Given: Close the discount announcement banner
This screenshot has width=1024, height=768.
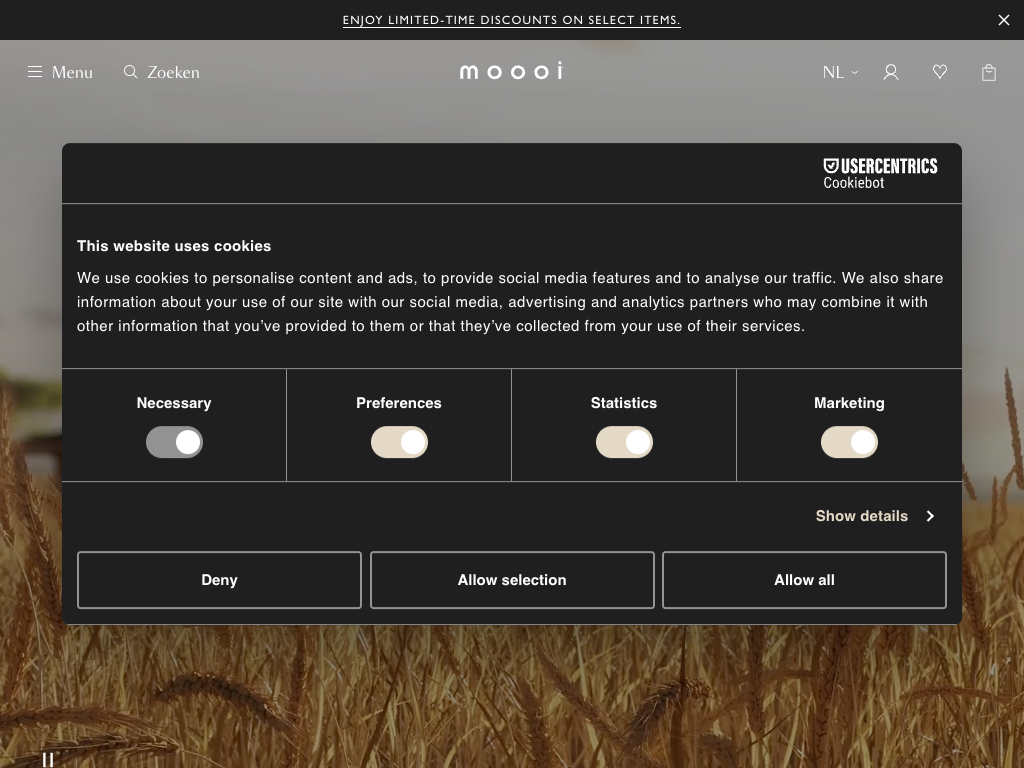Looking at the screenshot, I should (x=1004, y=20).
